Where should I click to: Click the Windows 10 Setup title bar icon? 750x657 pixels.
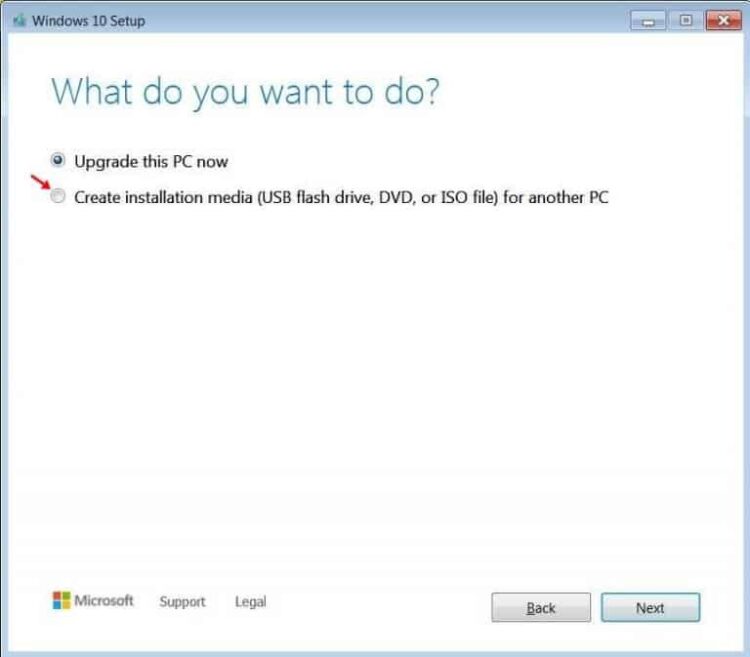coord(19,21)
